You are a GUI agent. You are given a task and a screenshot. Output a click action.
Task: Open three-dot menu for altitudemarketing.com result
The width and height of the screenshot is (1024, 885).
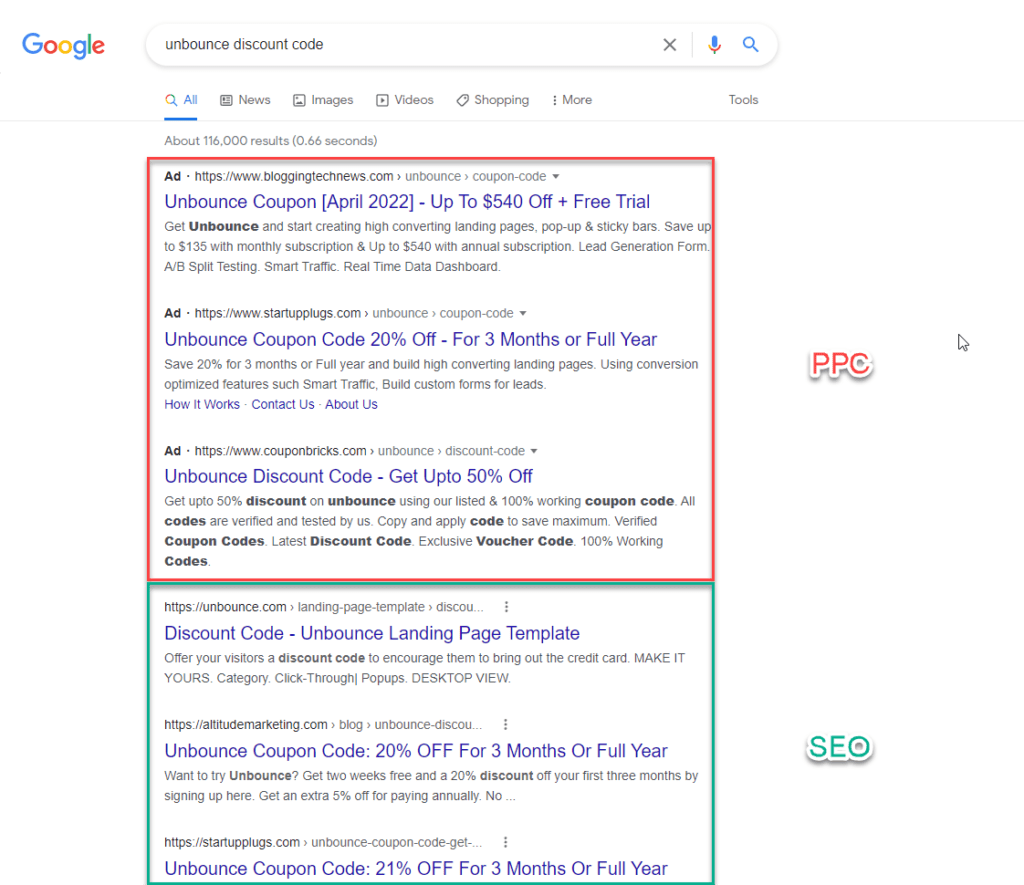coord(505,724)
